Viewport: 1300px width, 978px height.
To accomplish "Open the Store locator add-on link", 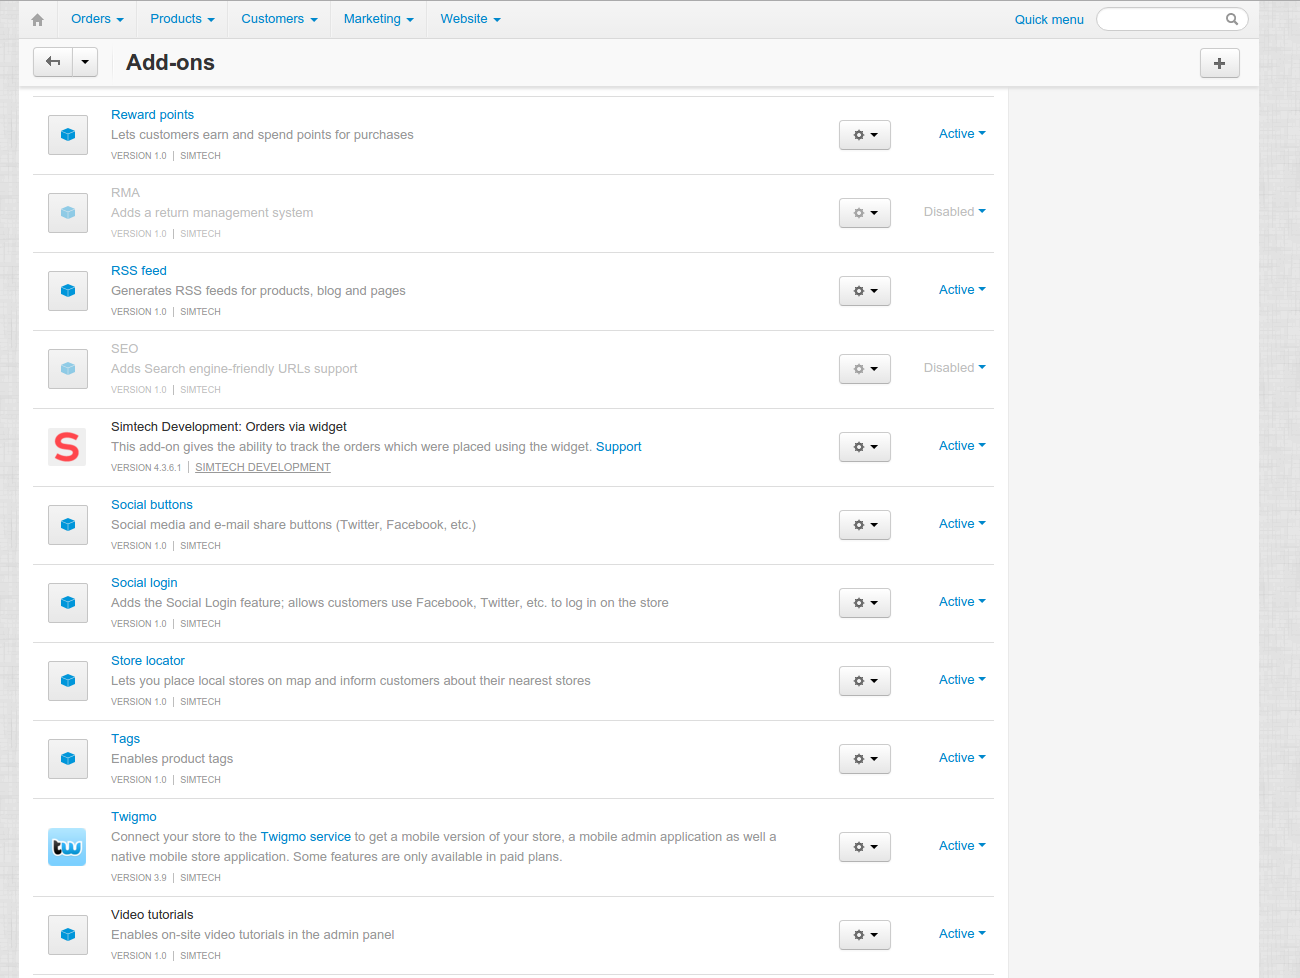I will click(148, 661).
